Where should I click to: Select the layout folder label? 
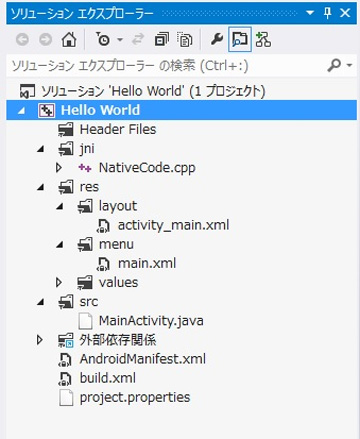[118, 206]
